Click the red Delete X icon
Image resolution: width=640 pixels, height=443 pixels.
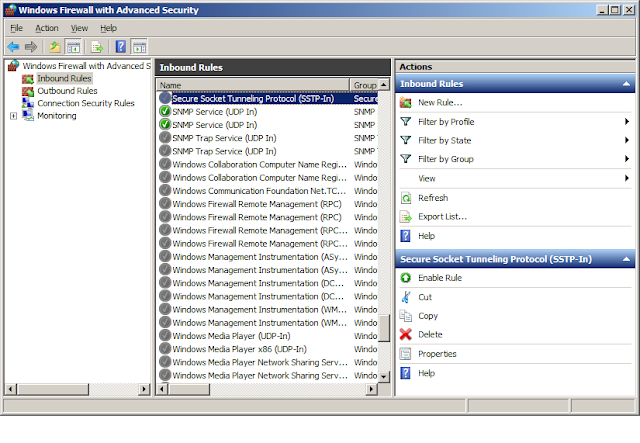pyautogui.click(x=406, y=334)
